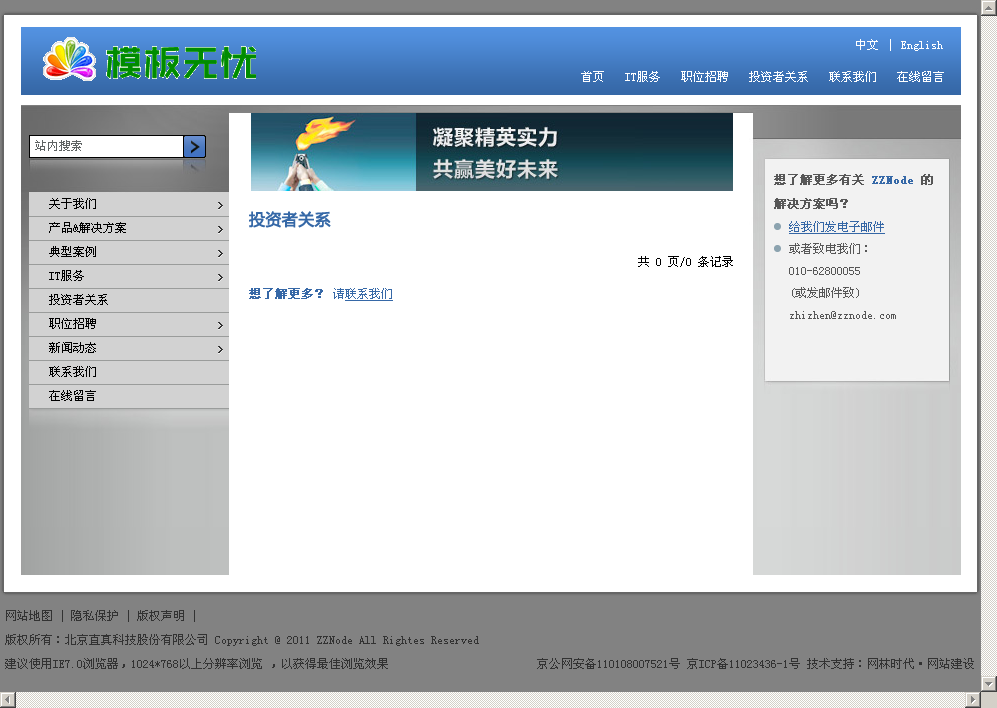Click the torch banner image
The height and width of the screenshot is (708, 997).
tap(491, 152)
